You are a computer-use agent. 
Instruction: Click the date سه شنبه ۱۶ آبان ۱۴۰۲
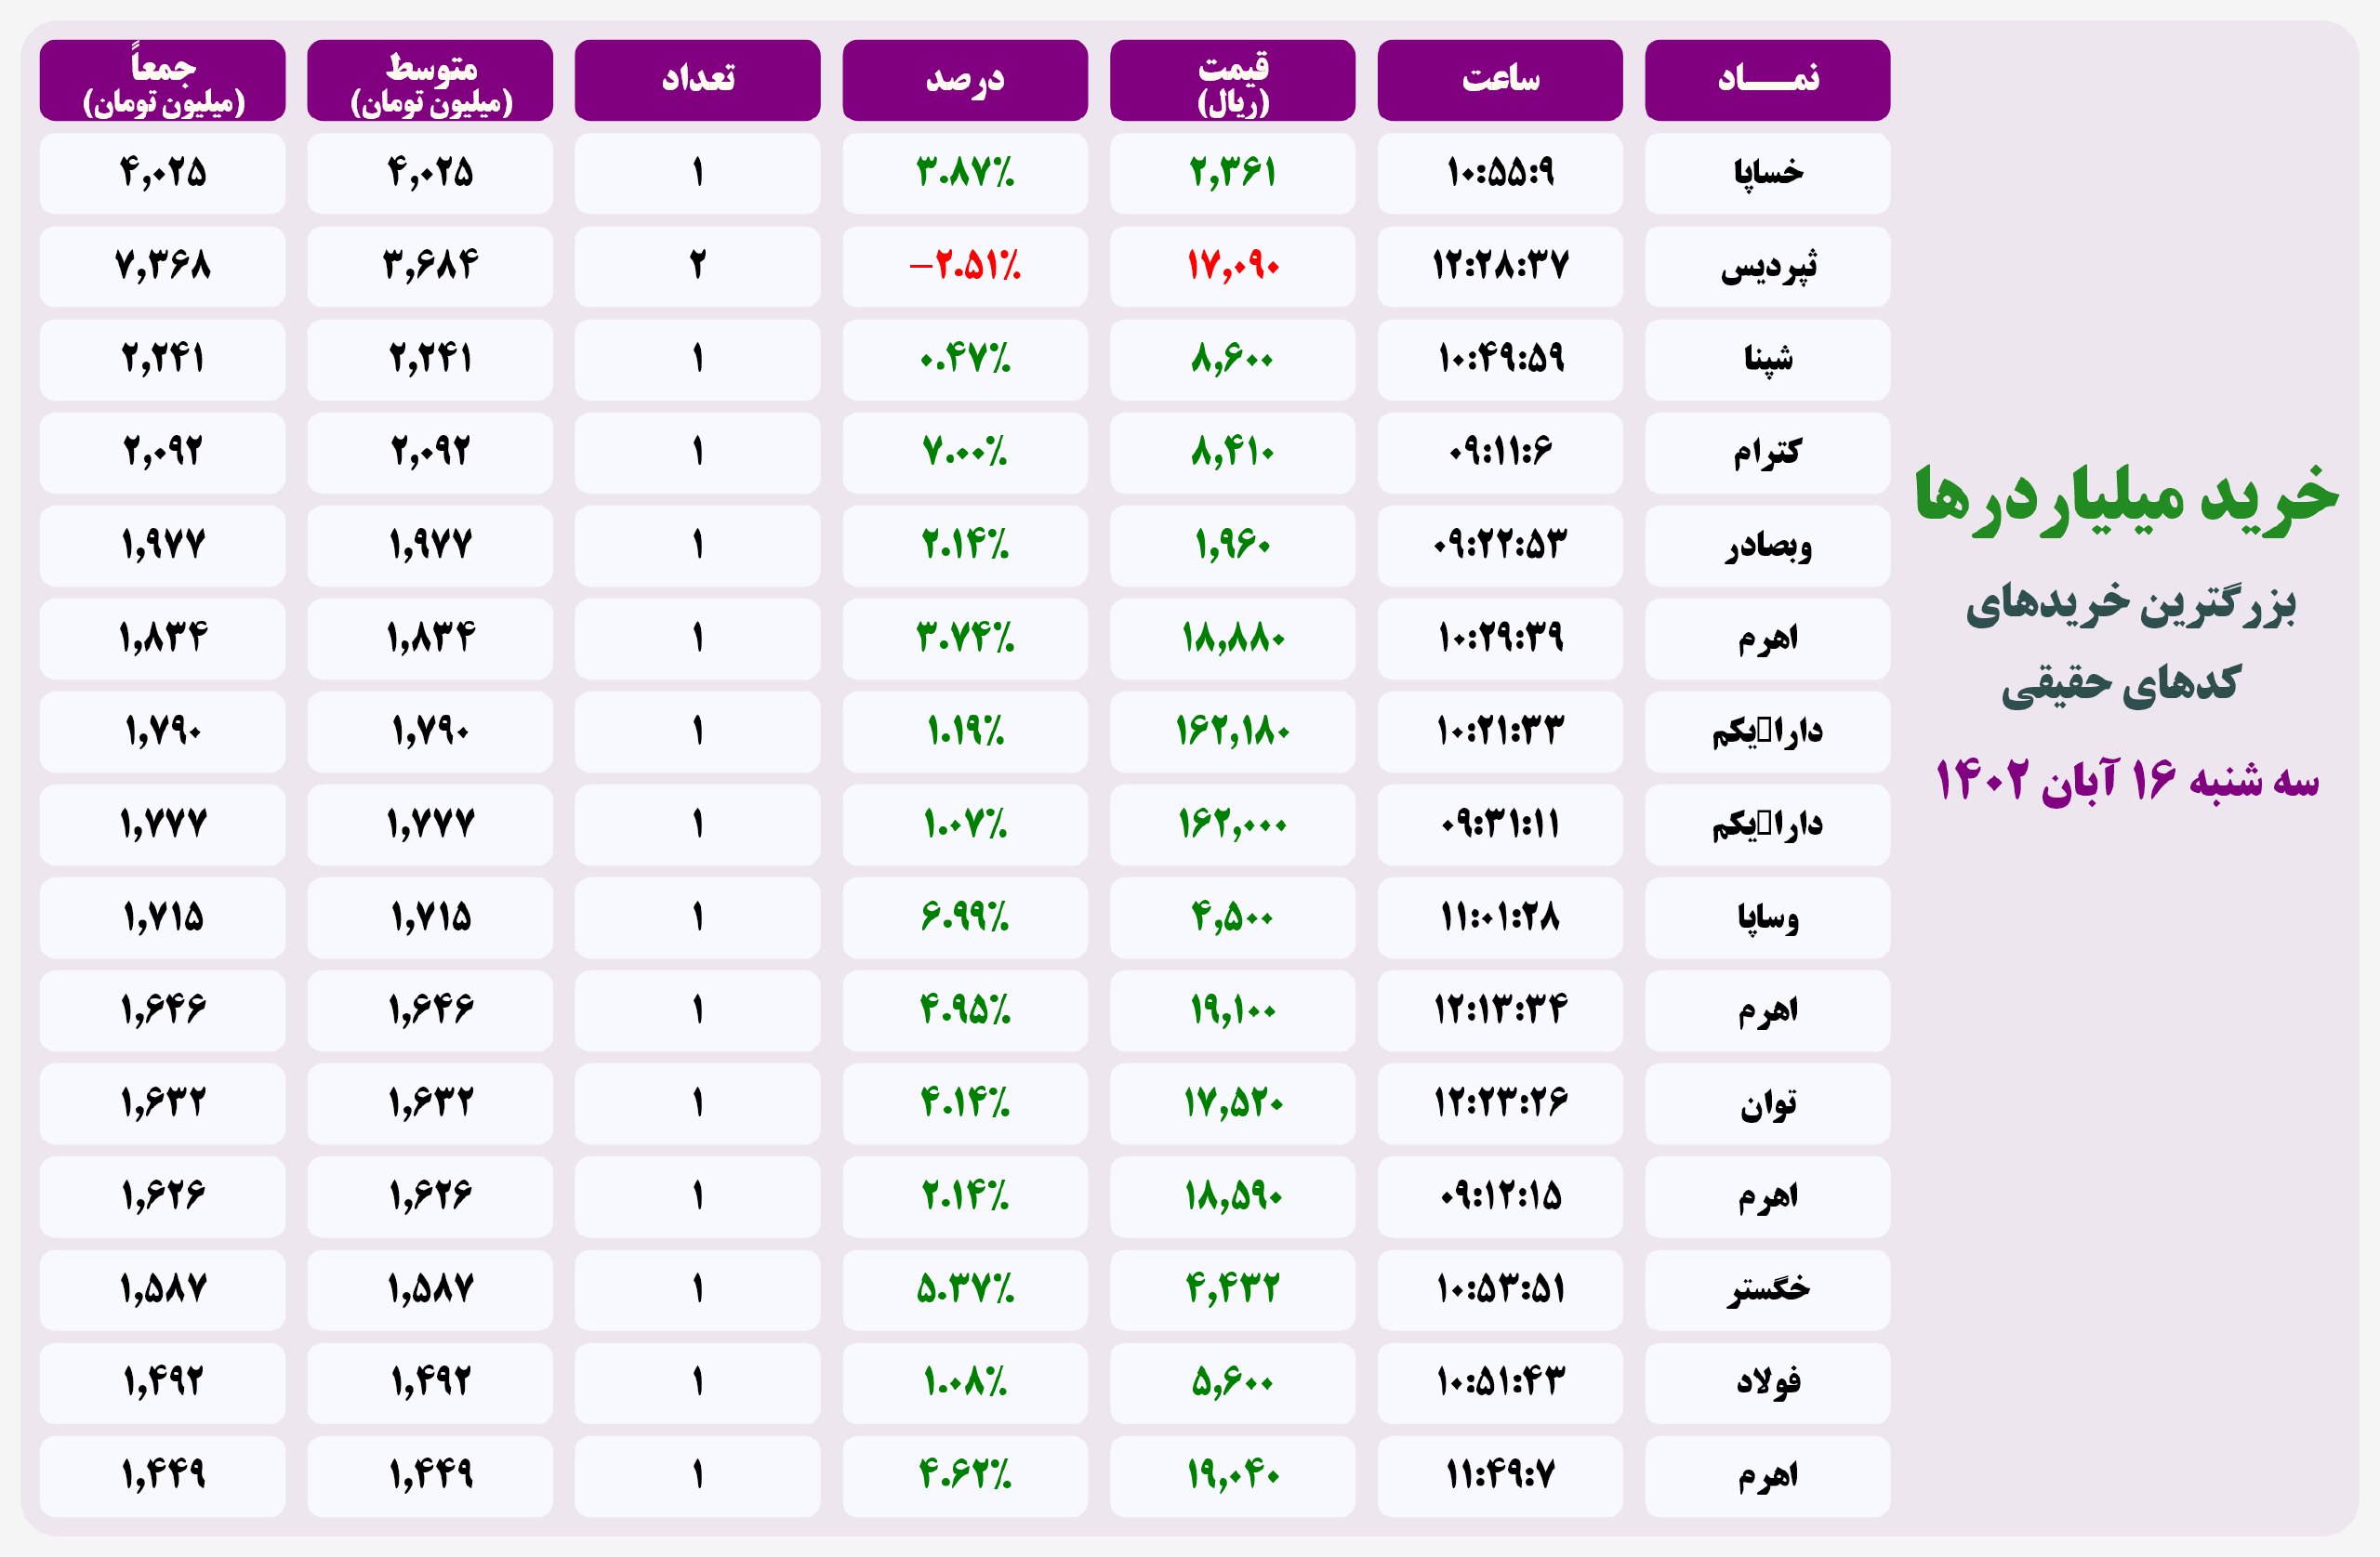pos(2126,780)
